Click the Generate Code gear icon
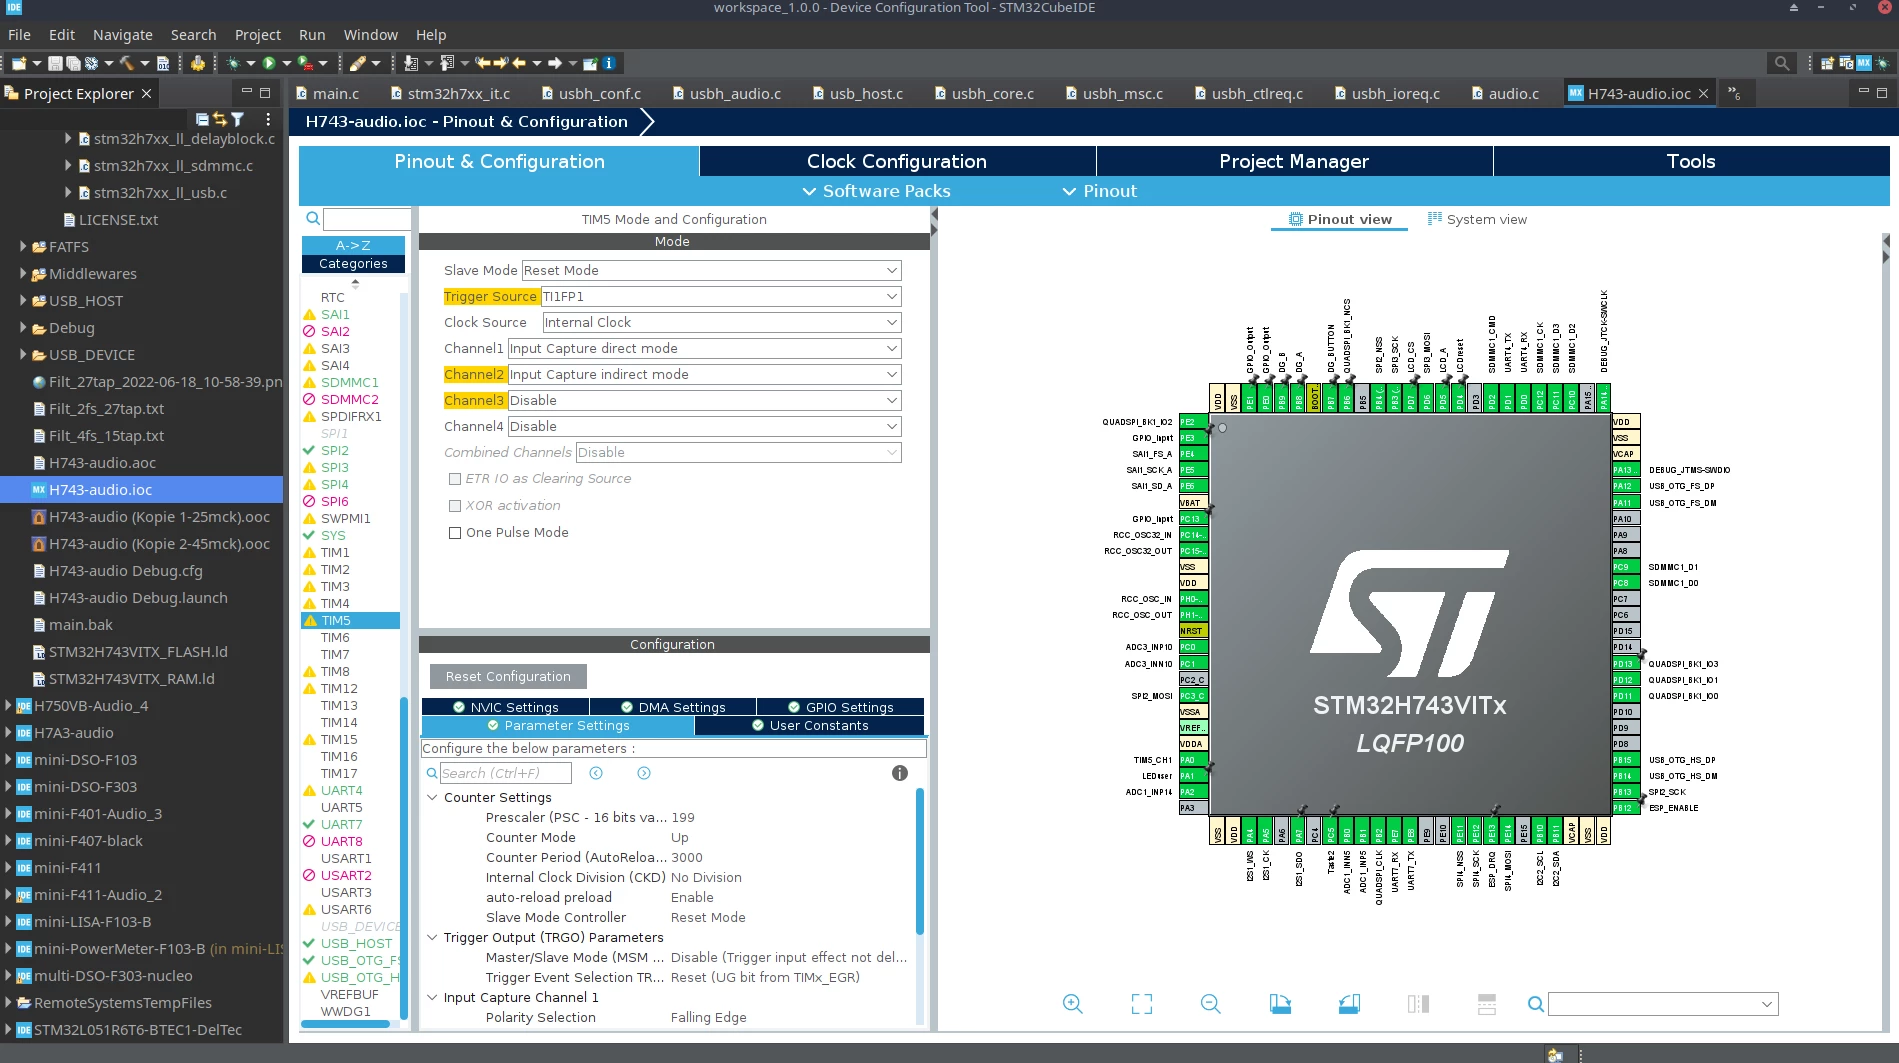 [x=197, y=63]
